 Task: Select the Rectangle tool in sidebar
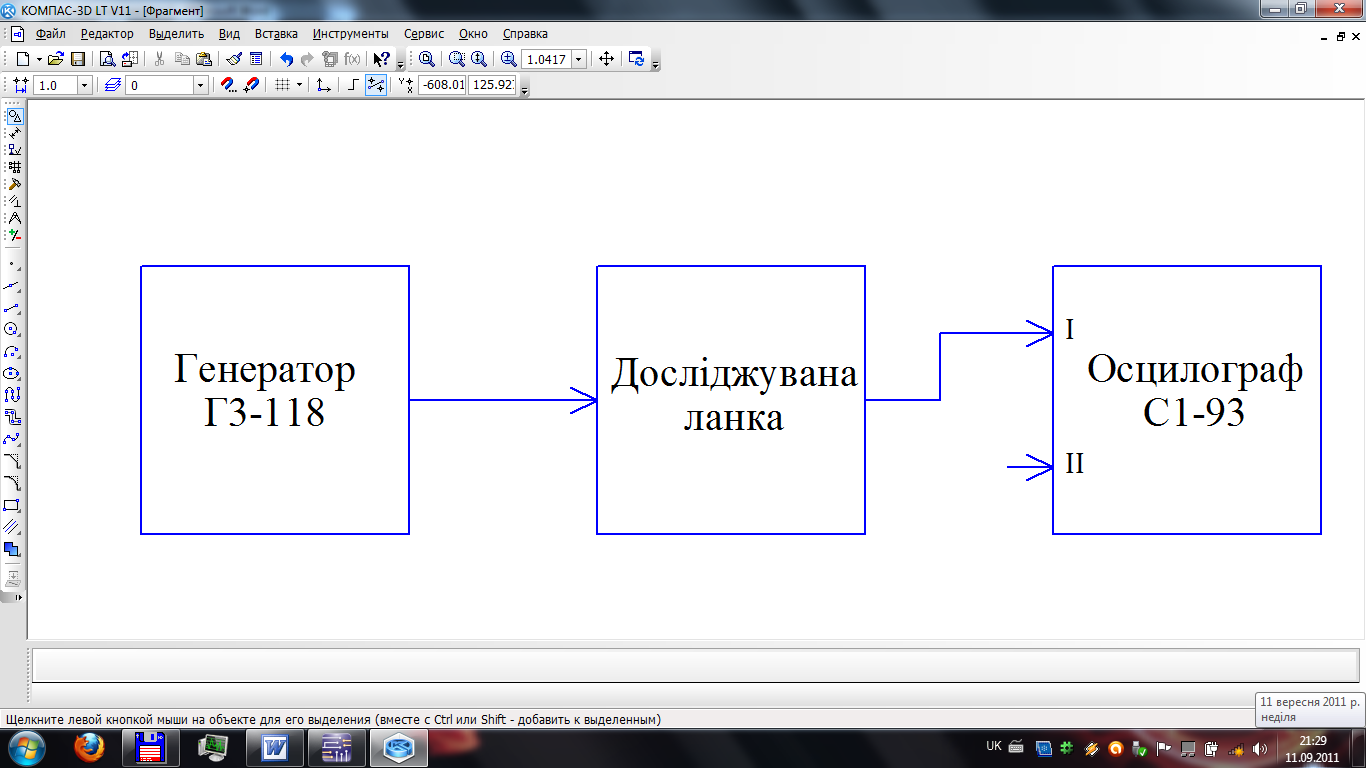coord(12,505)
